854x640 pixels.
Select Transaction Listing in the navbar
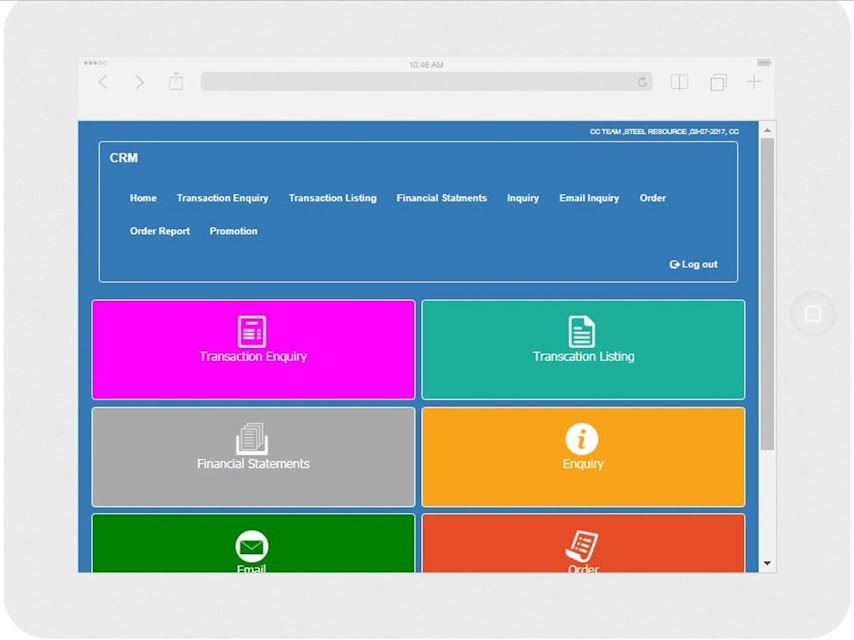point(333,198)
